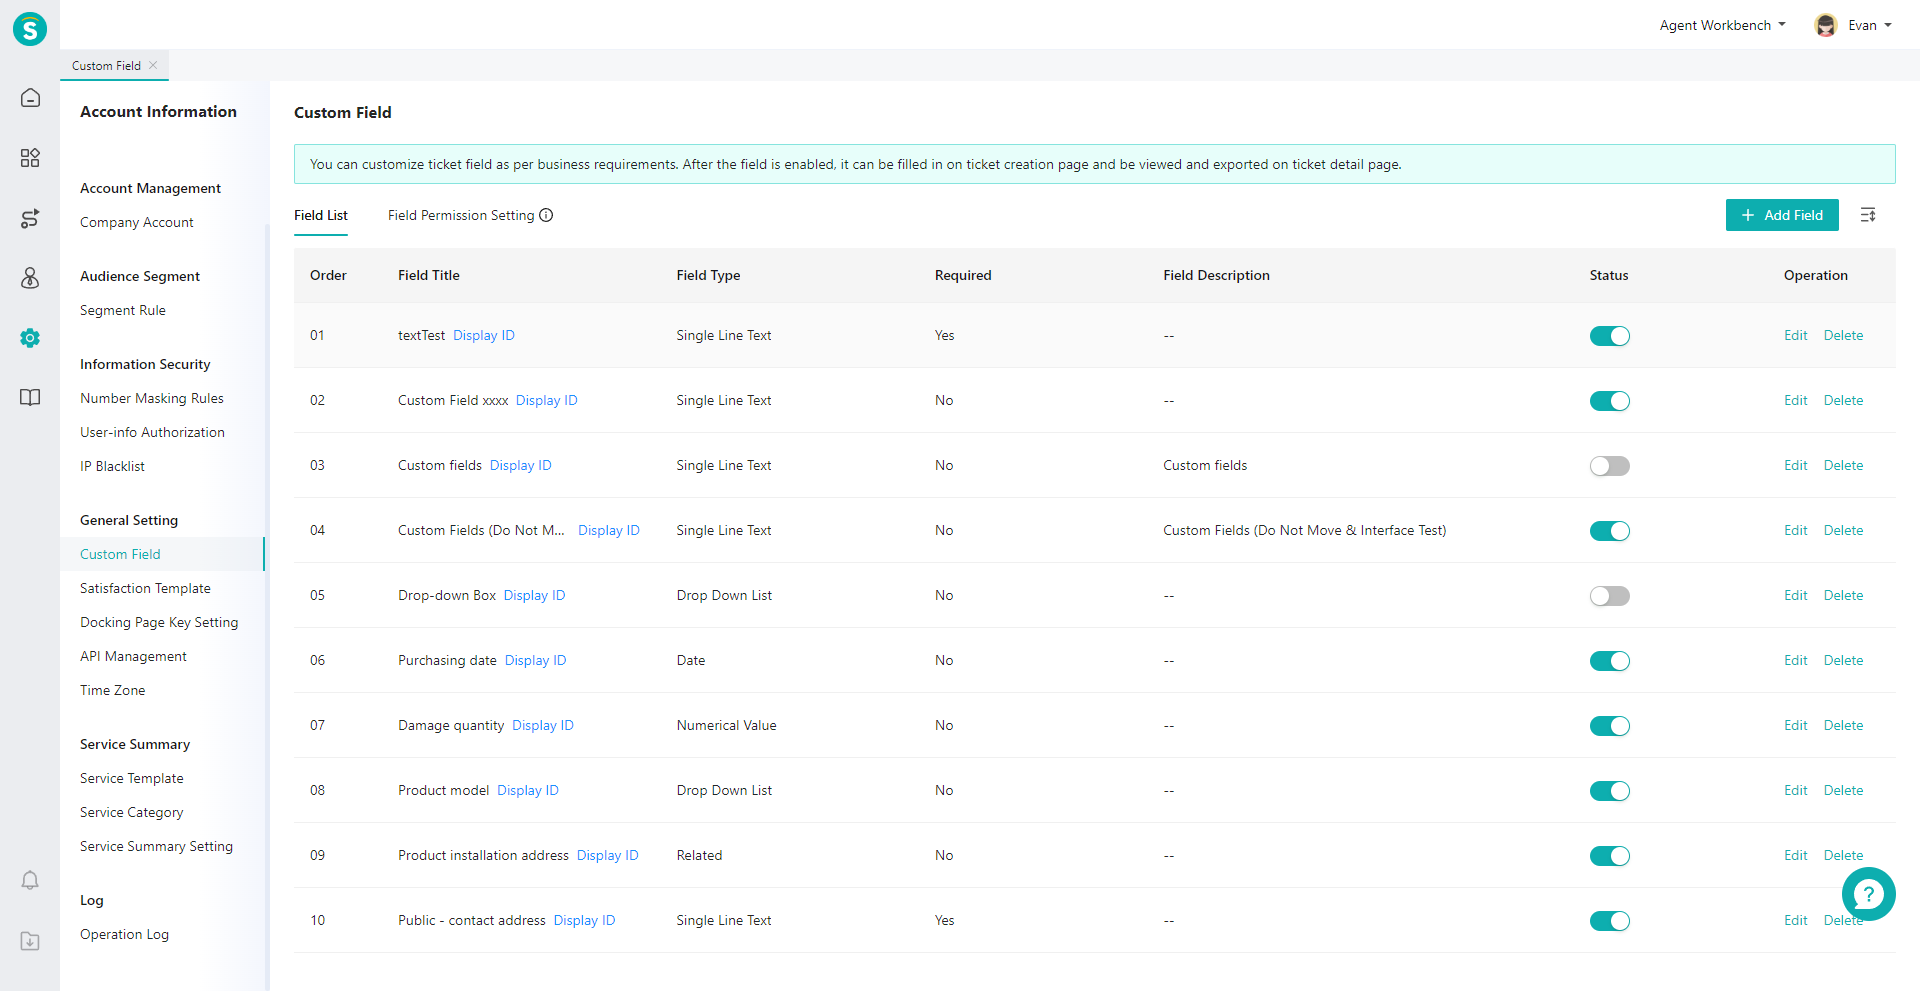Toggle Product installation address status
This screenshot has width=1920, height=991.
(x=1610, y=856)
